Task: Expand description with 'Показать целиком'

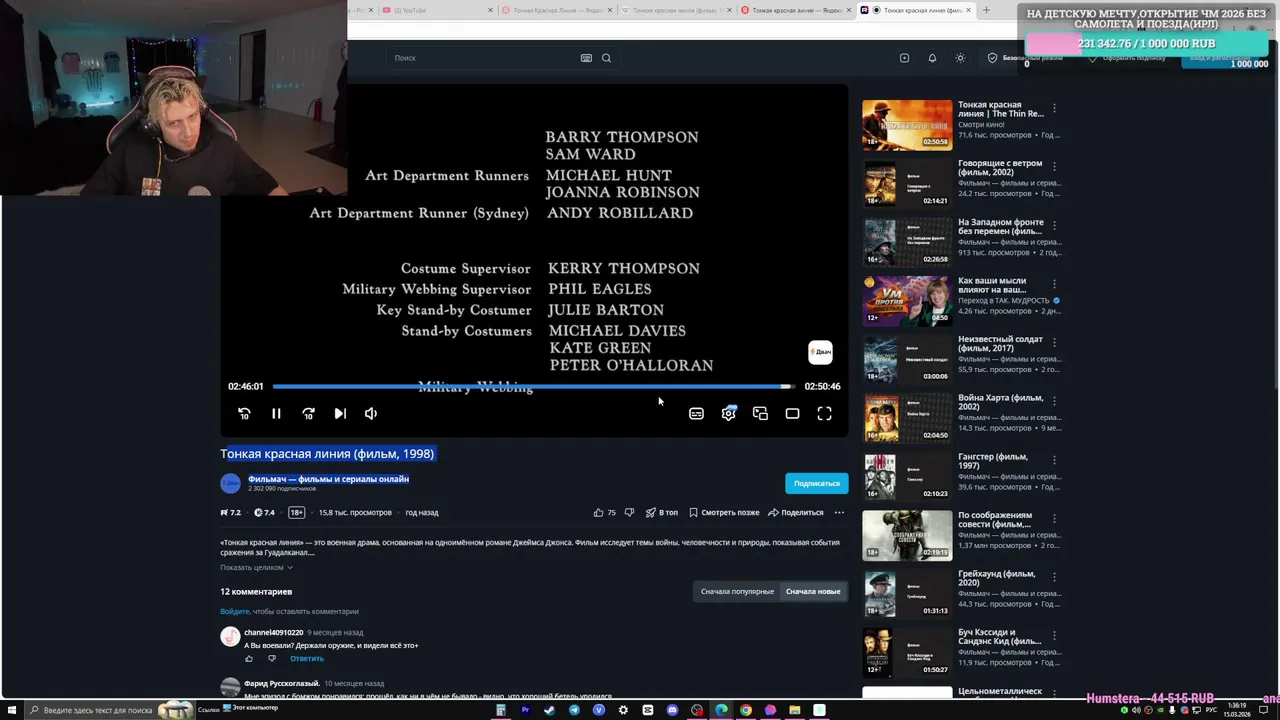Action: coord(256,567)
